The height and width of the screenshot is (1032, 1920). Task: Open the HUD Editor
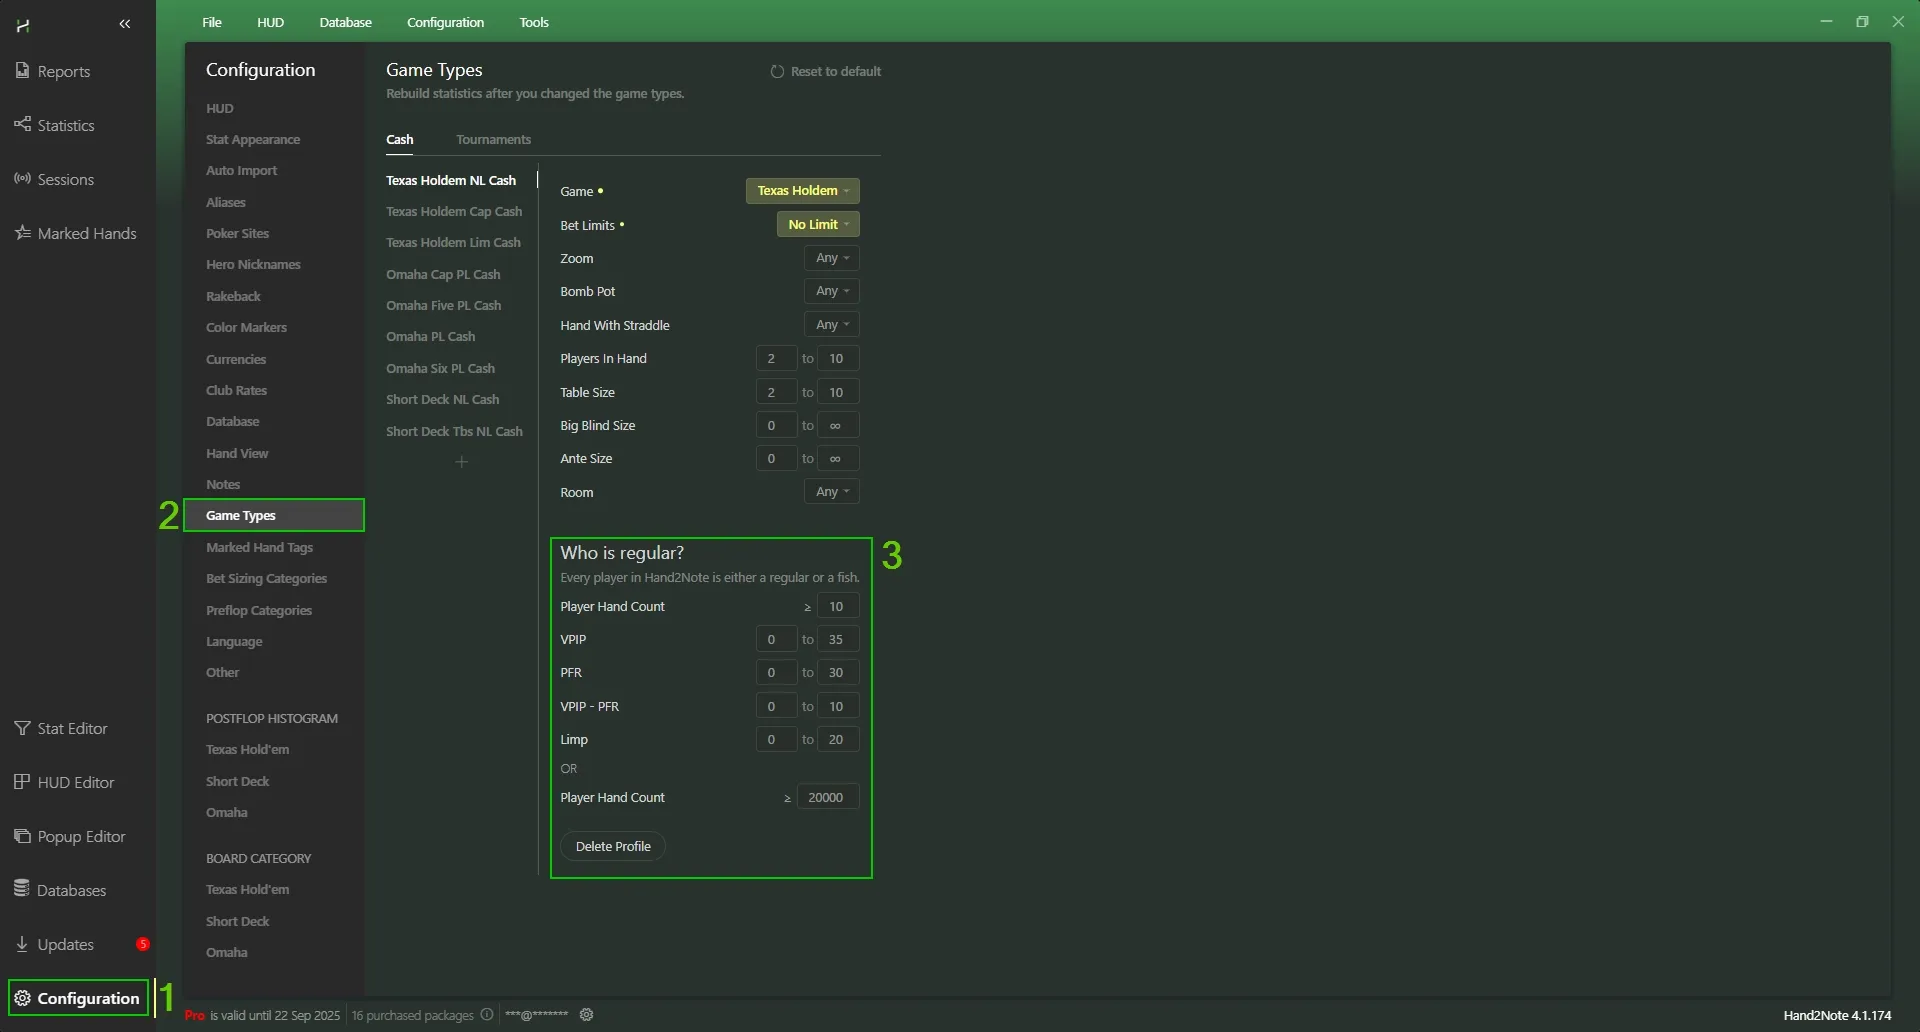[22, 782]
